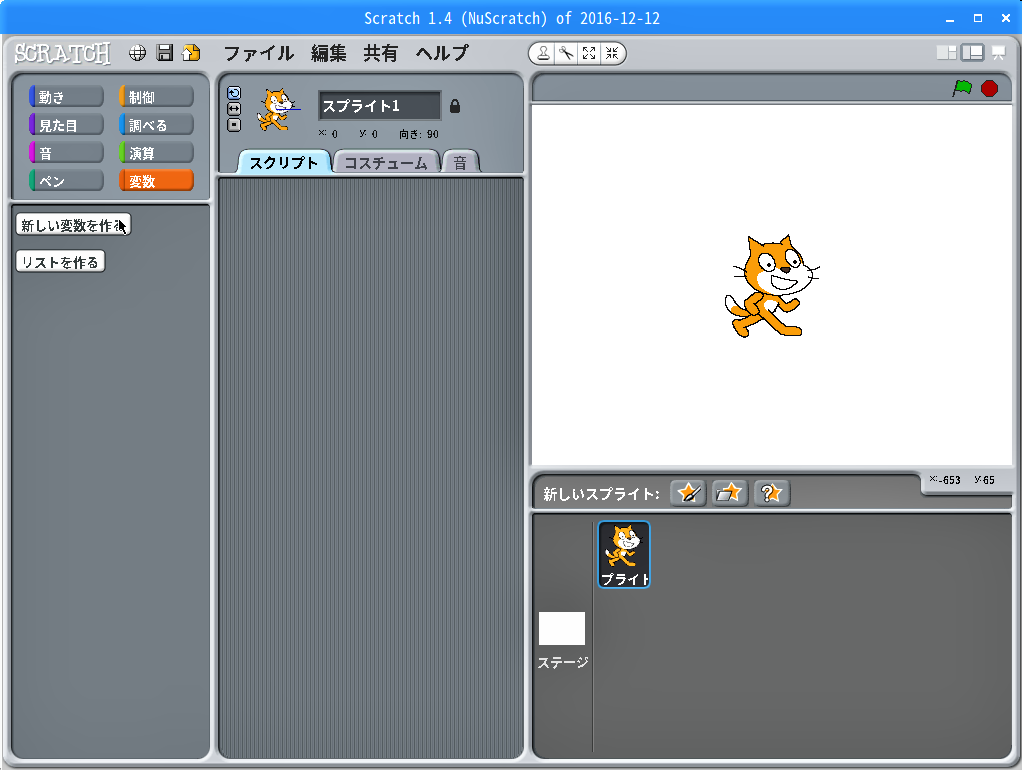Select the ペン block category

(x=66, y=181)
